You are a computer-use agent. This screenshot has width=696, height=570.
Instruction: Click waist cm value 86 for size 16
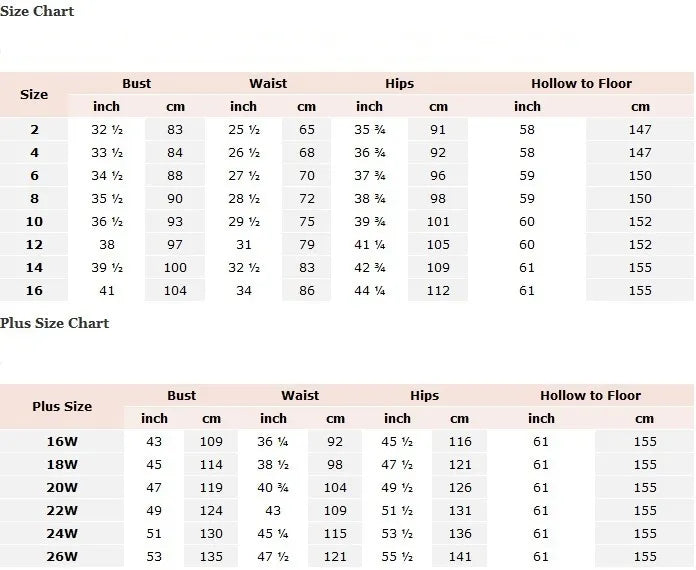click(307, 291)
